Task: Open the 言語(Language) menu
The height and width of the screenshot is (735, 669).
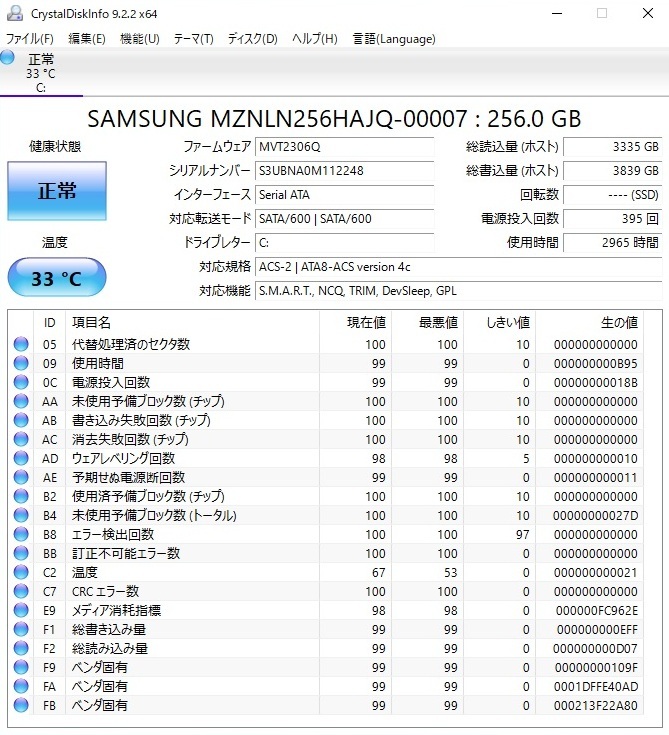Action: 394,38
